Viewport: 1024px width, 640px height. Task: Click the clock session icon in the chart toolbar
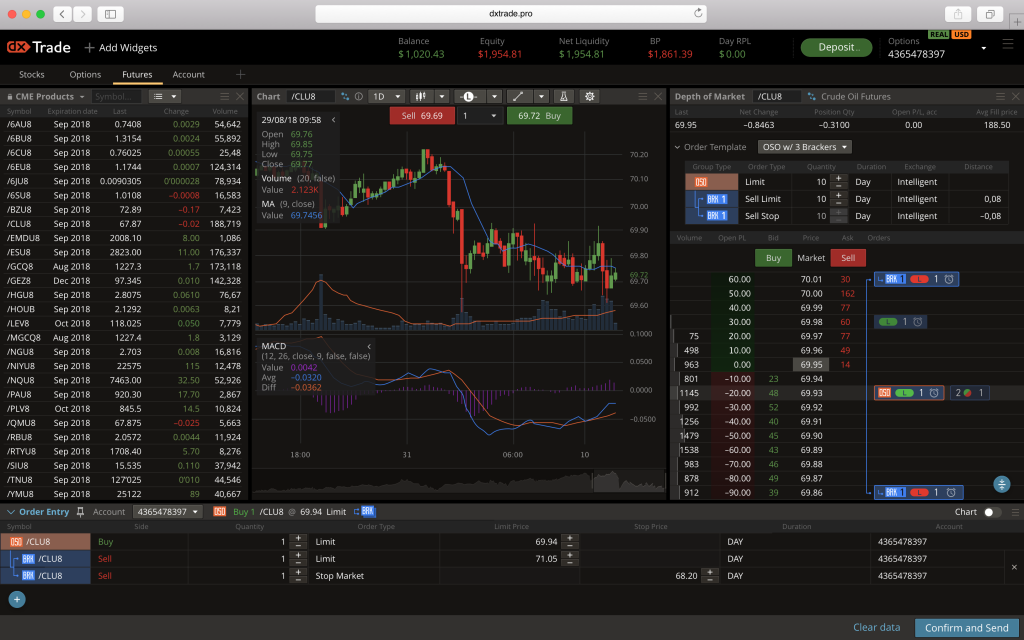(x=470, y=96)
